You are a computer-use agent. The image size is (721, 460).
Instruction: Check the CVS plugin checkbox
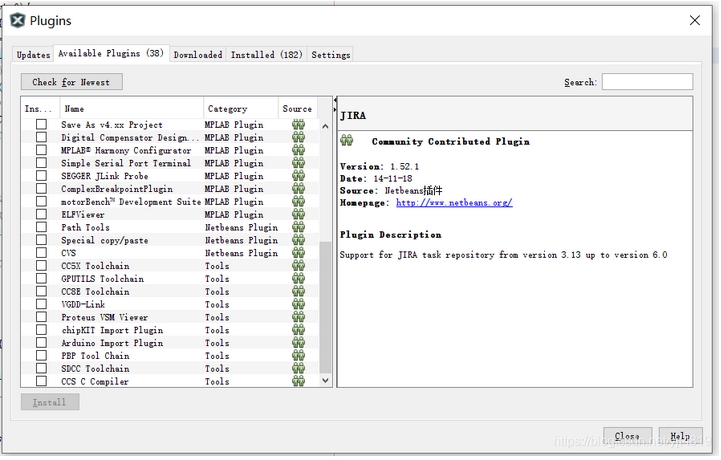tap(41, 253)
